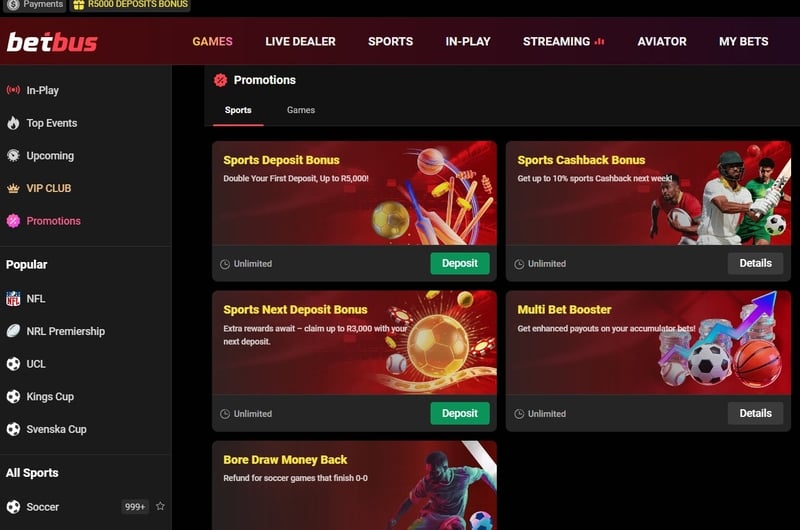Open Details for Multi Bet Booster
800x530 pixels.
[755, 413]
